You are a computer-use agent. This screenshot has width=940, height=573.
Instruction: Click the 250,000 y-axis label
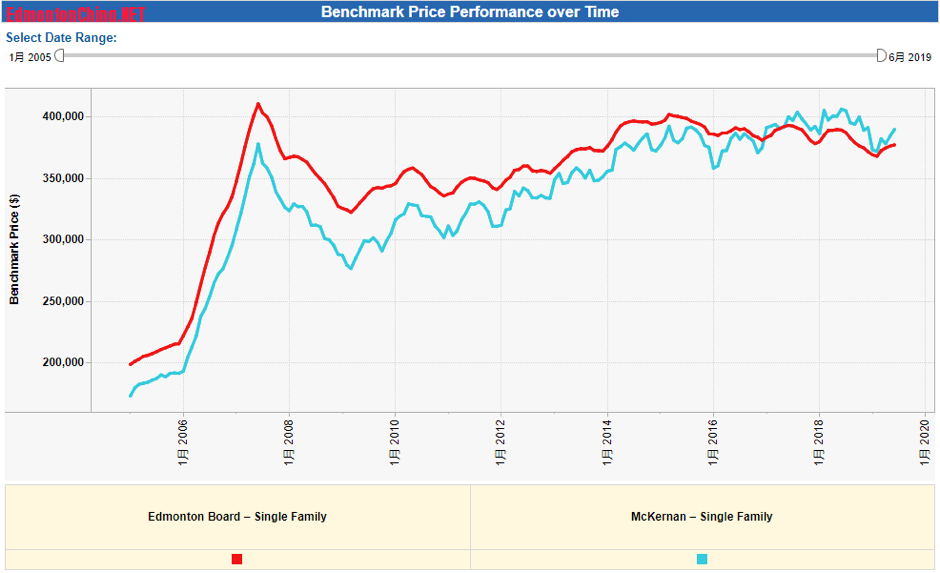[x=63, y=301]
